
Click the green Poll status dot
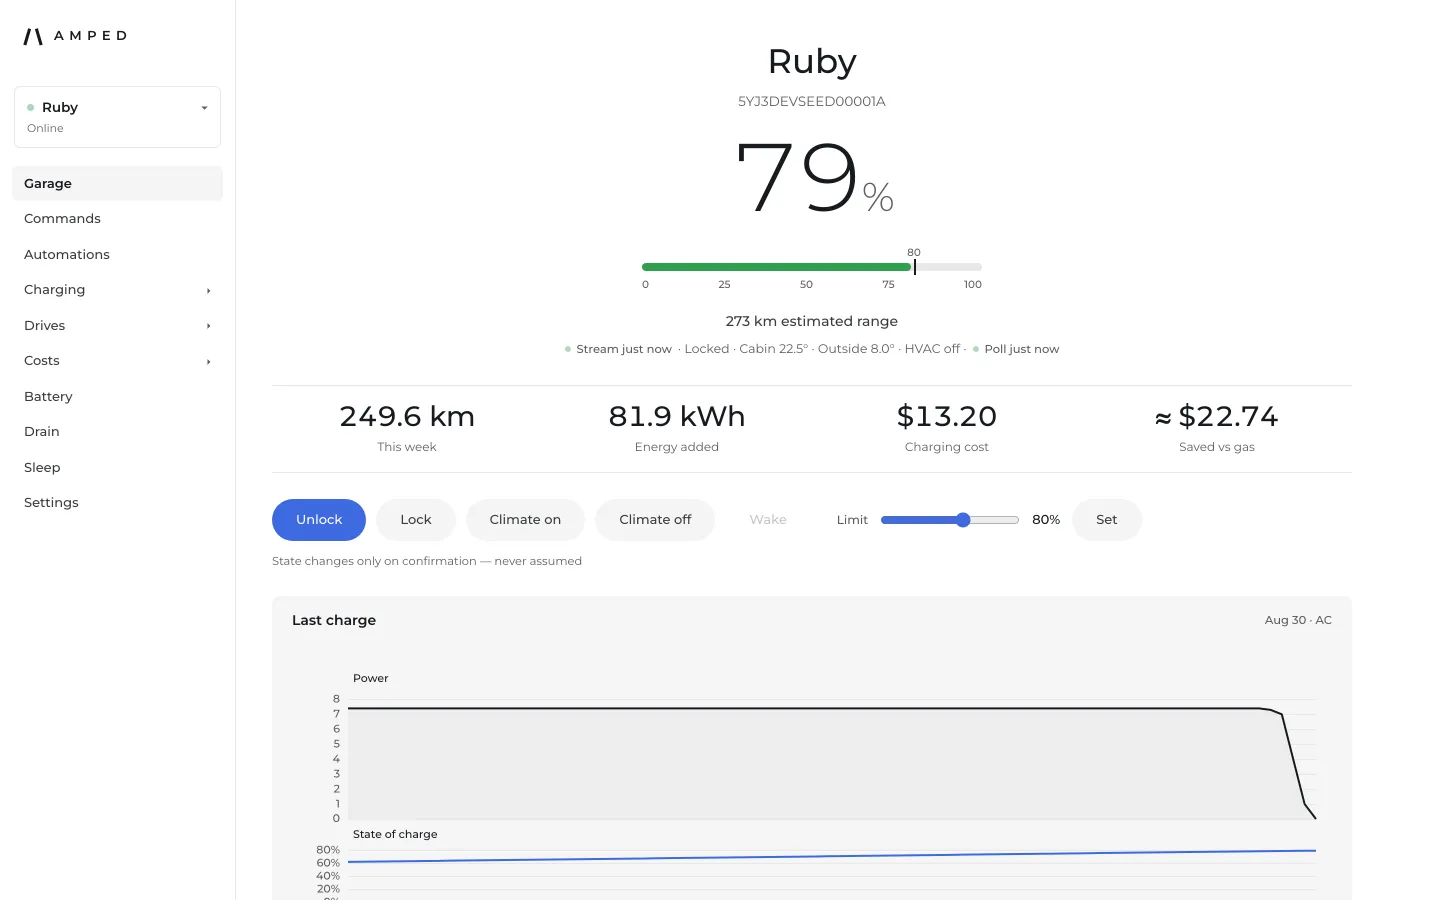tap(976, 349)
